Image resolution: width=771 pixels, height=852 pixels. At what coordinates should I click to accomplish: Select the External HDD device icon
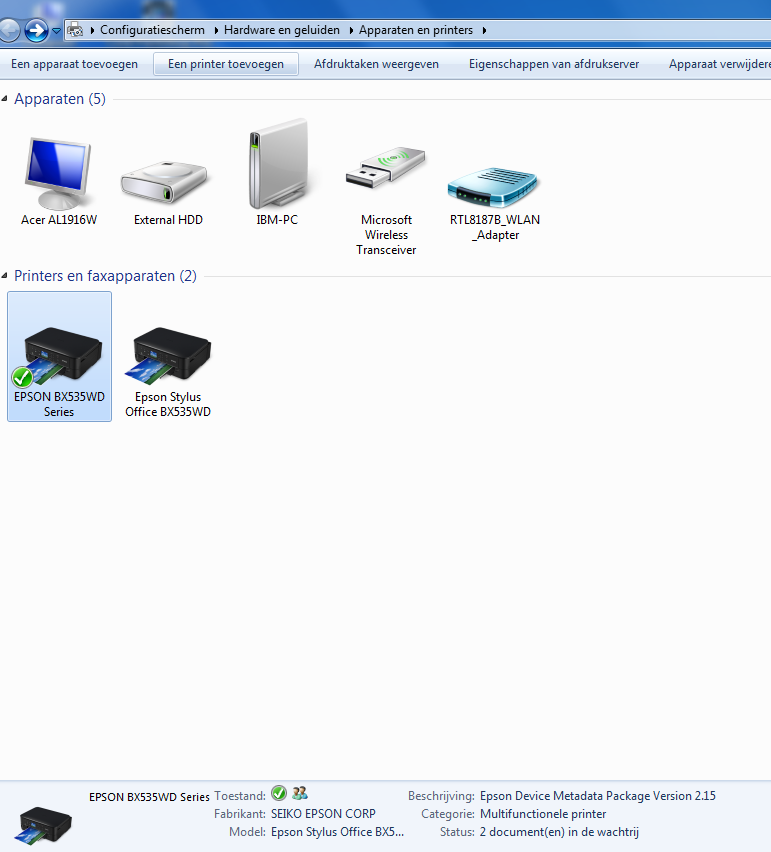165,182
